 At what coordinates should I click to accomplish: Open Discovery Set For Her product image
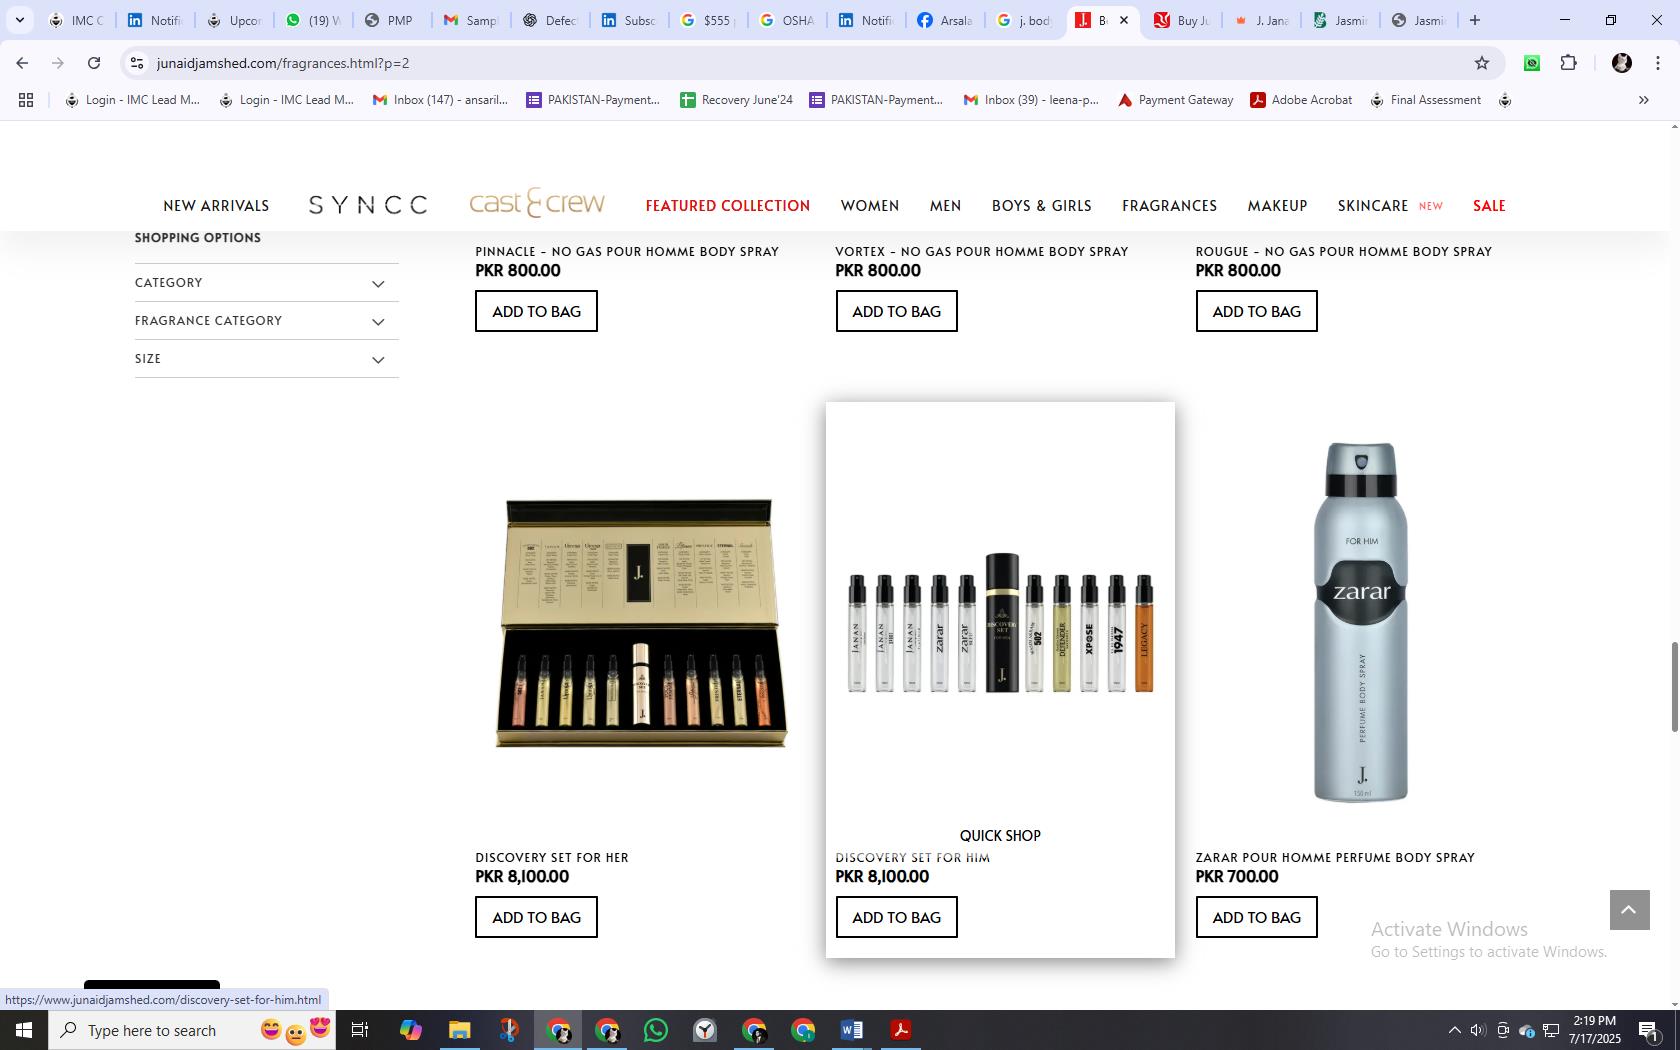coord(640,622)
